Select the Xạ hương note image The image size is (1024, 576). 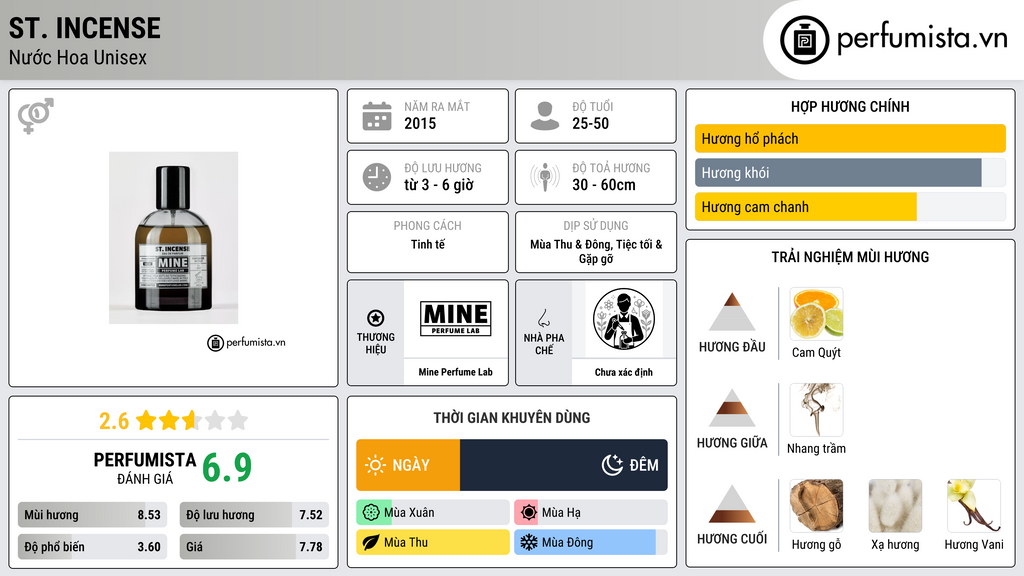(895, 506)
